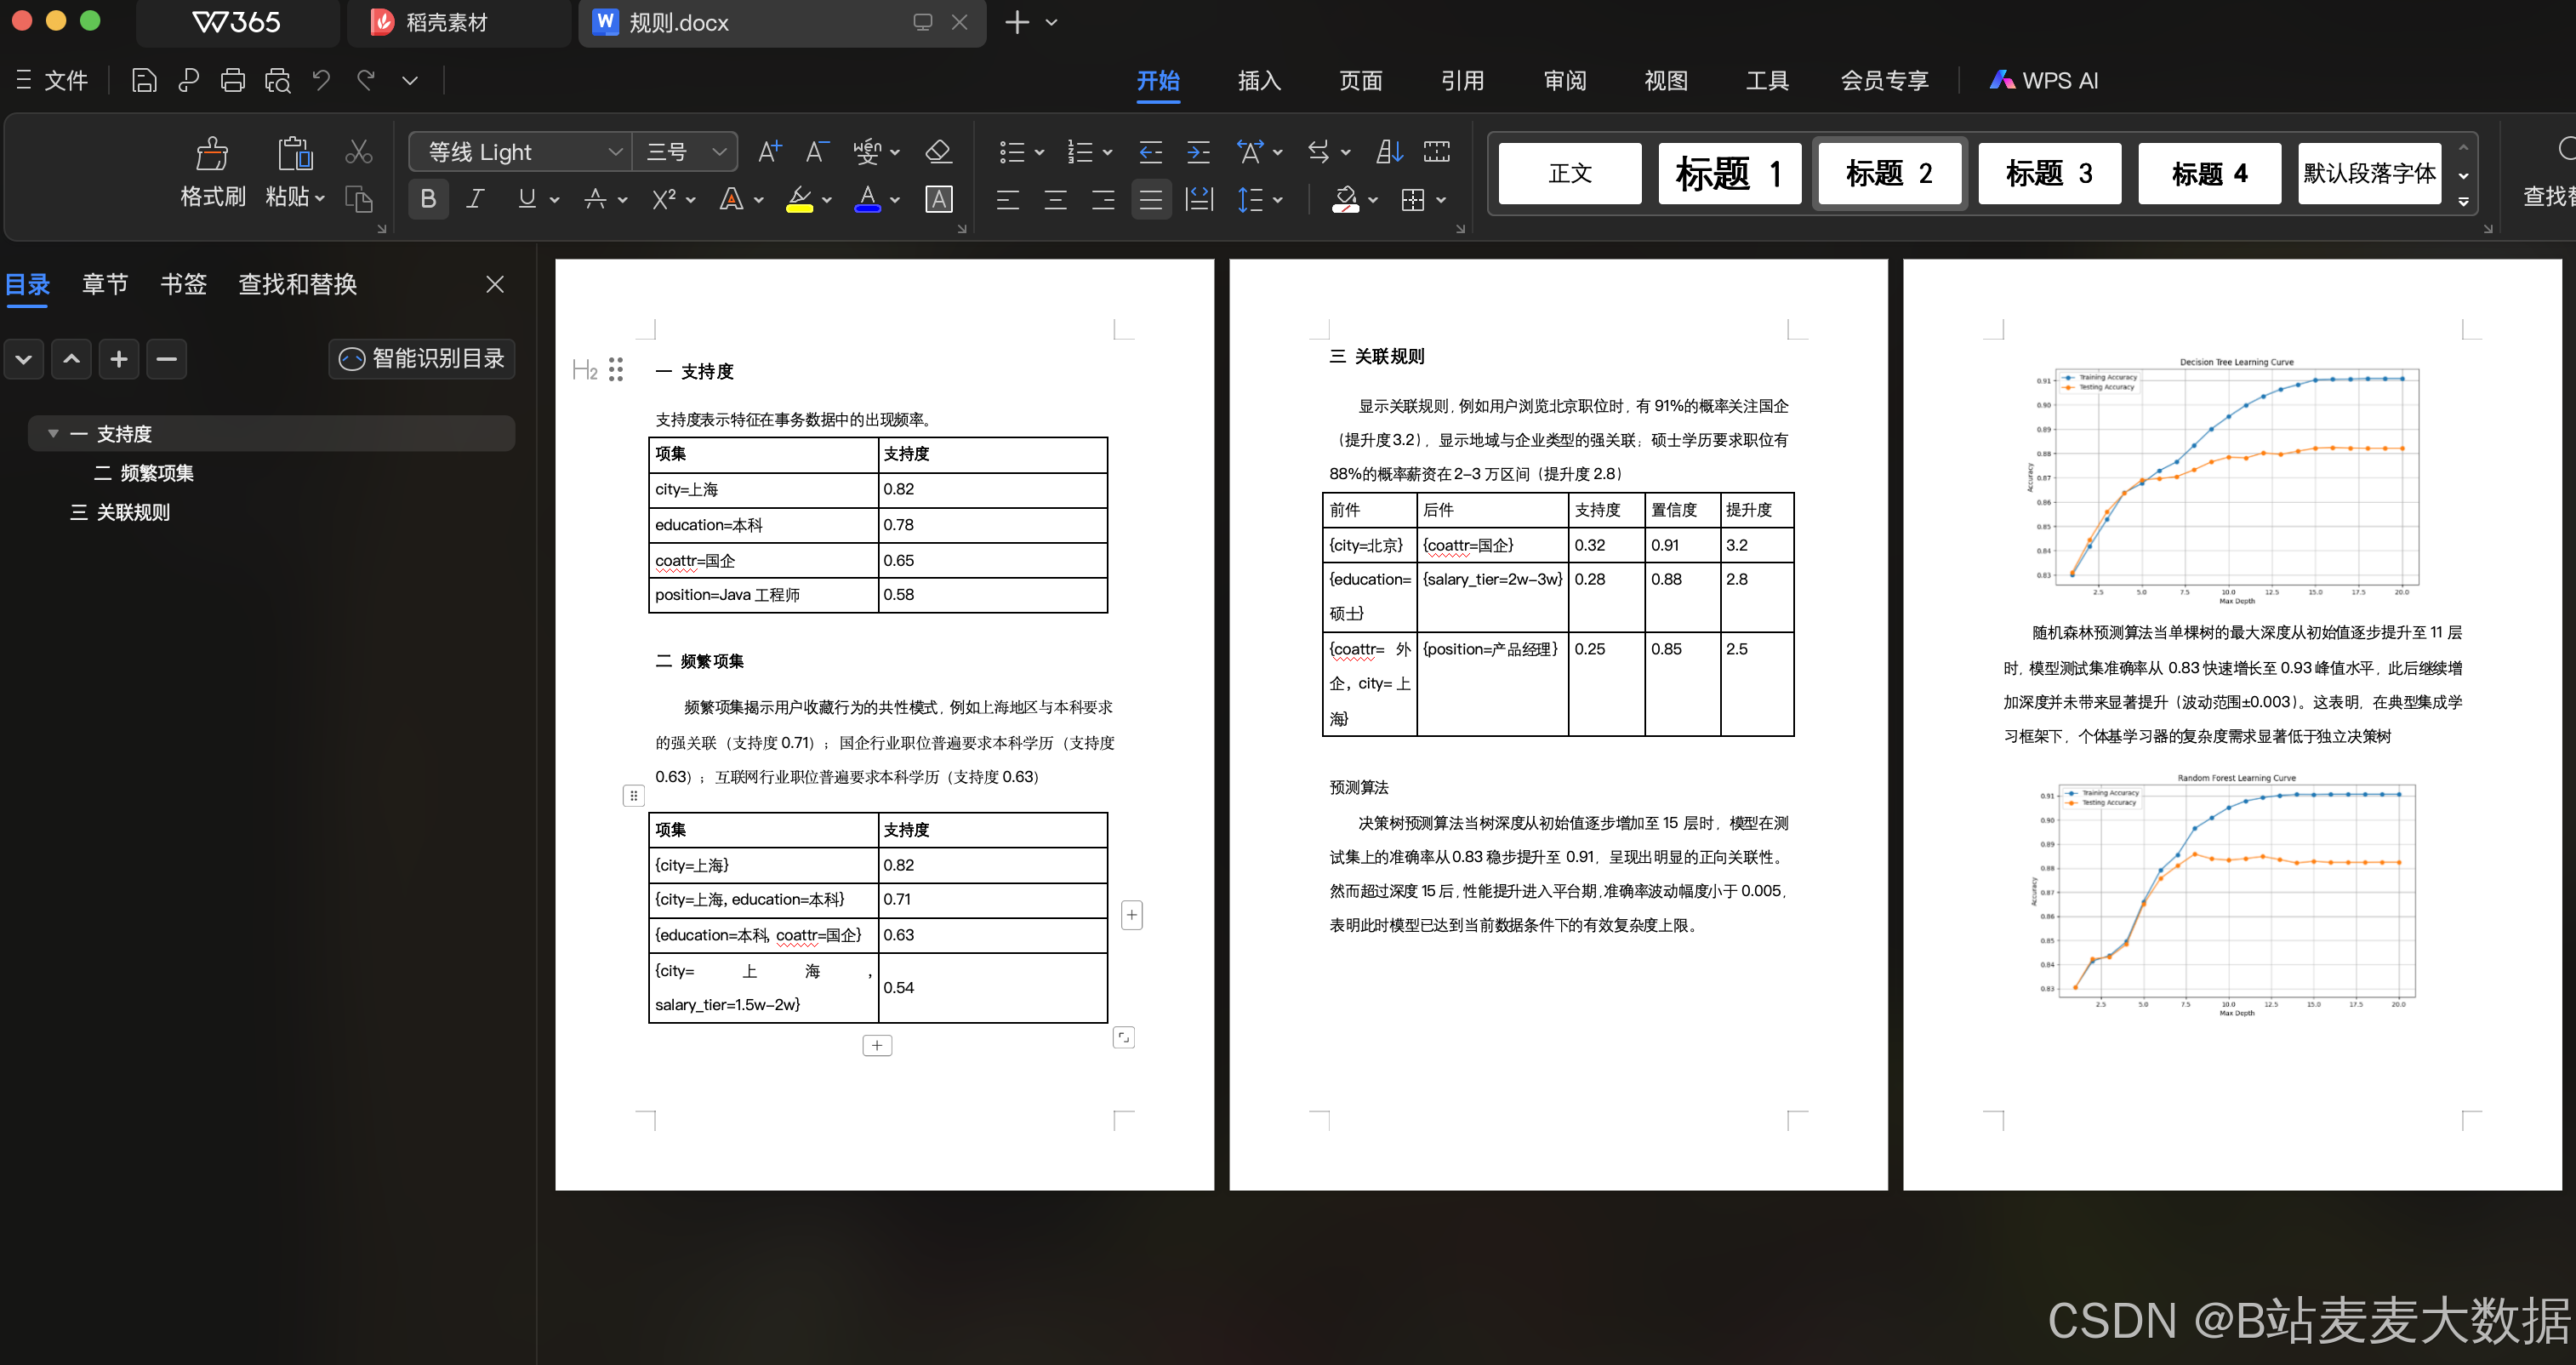Close the navigation pane
Image resolution: width=2576 pixels, height=1365 pixels.
pos(495,284)
